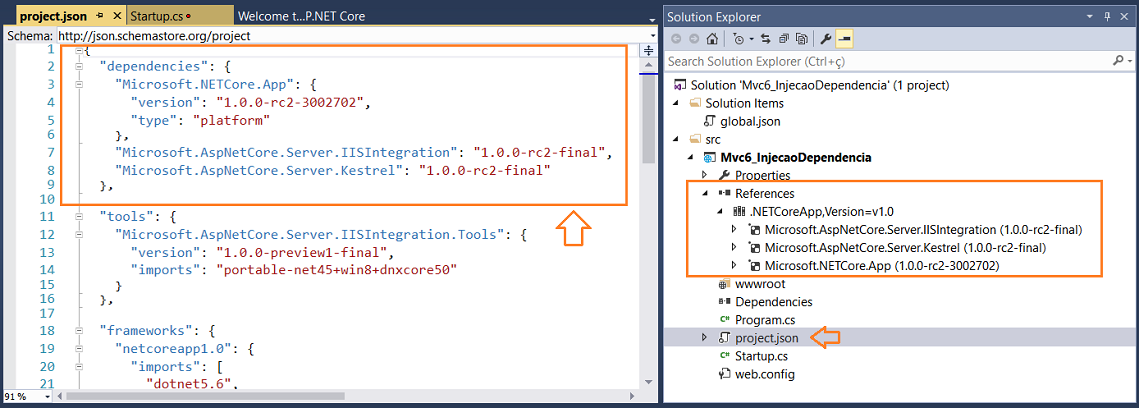
Task: Select the Solution Items folder icon
Action: pyautogui.click(x=694, y=103)
